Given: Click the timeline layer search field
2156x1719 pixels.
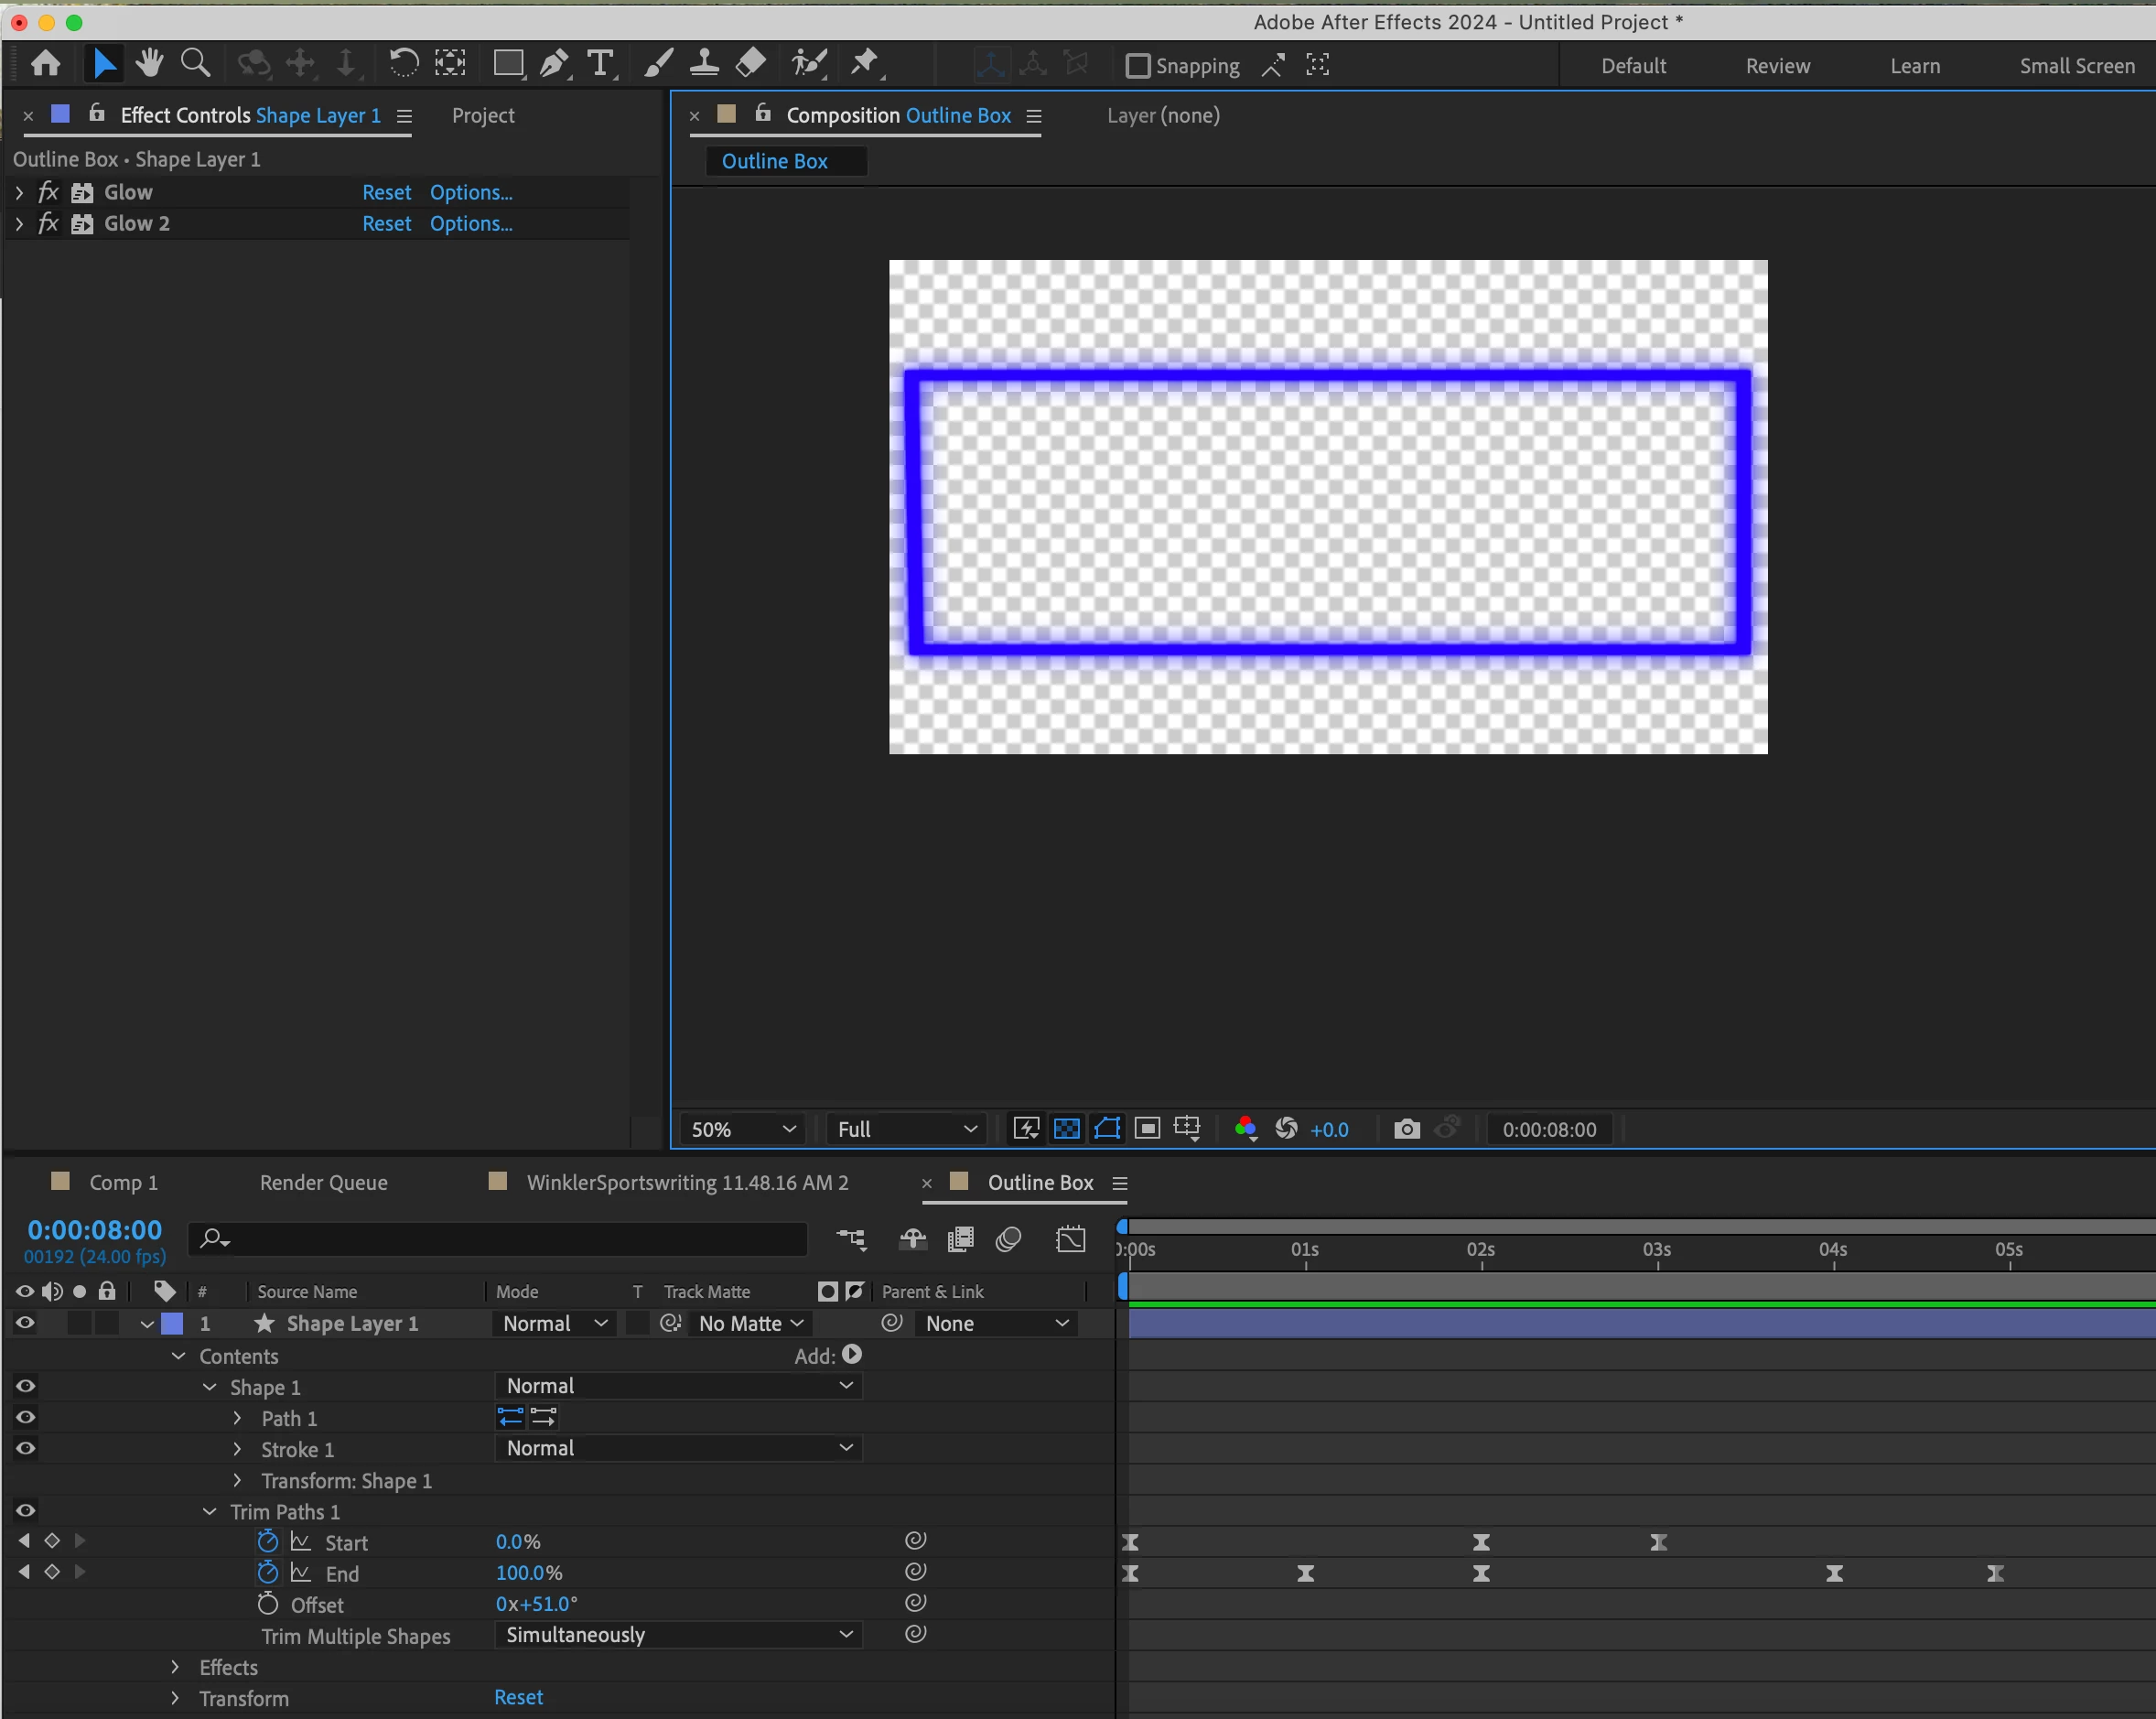Looking at the screenshot, I should [500, 1239].
